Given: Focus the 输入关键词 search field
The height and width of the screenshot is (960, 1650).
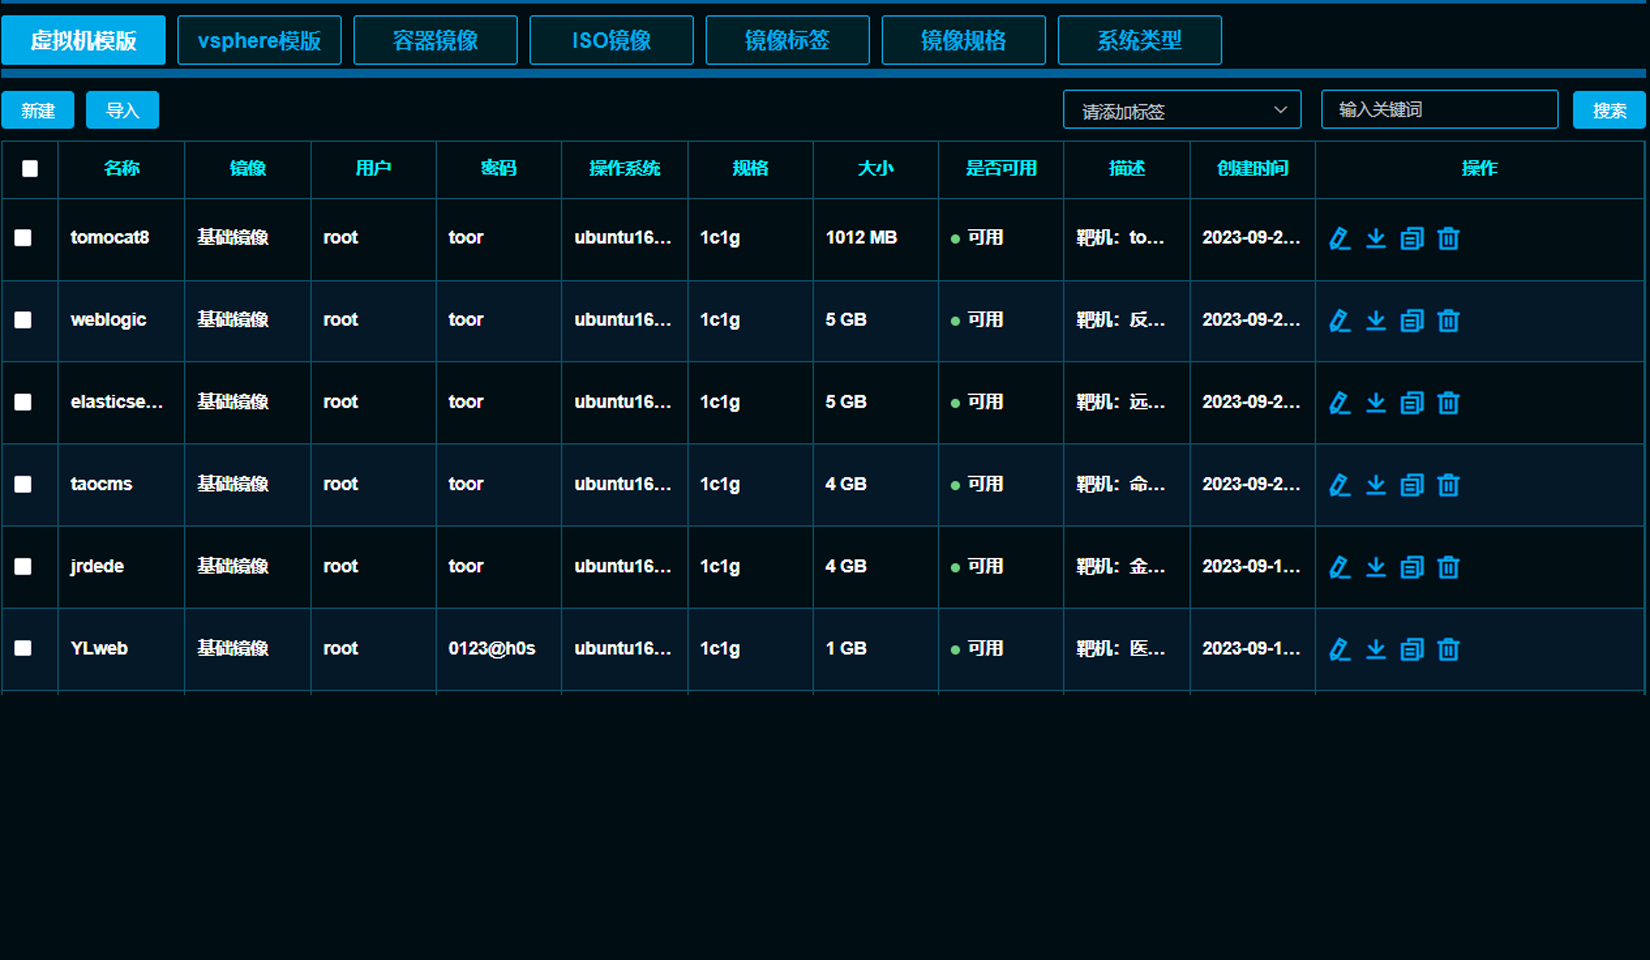Looking at the screenshot, I should pos(1440,109).
